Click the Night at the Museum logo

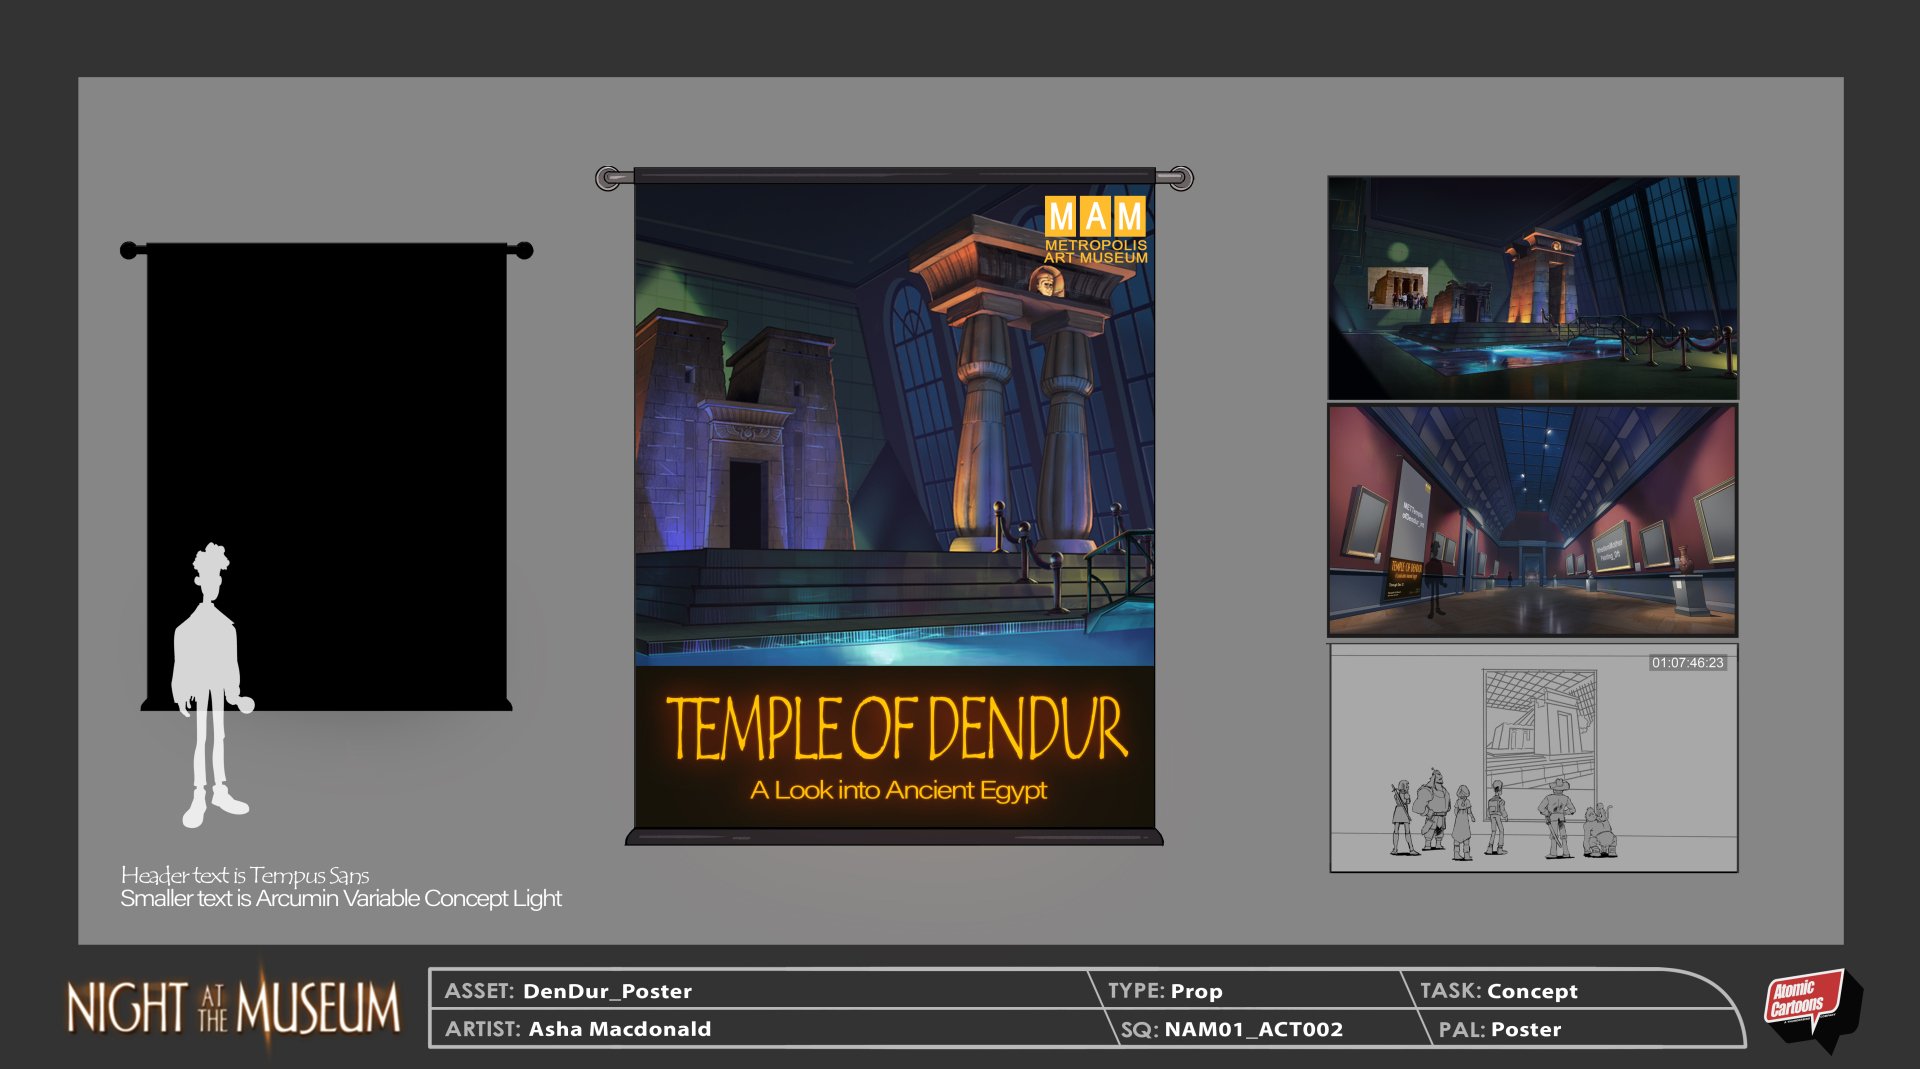233,1006
